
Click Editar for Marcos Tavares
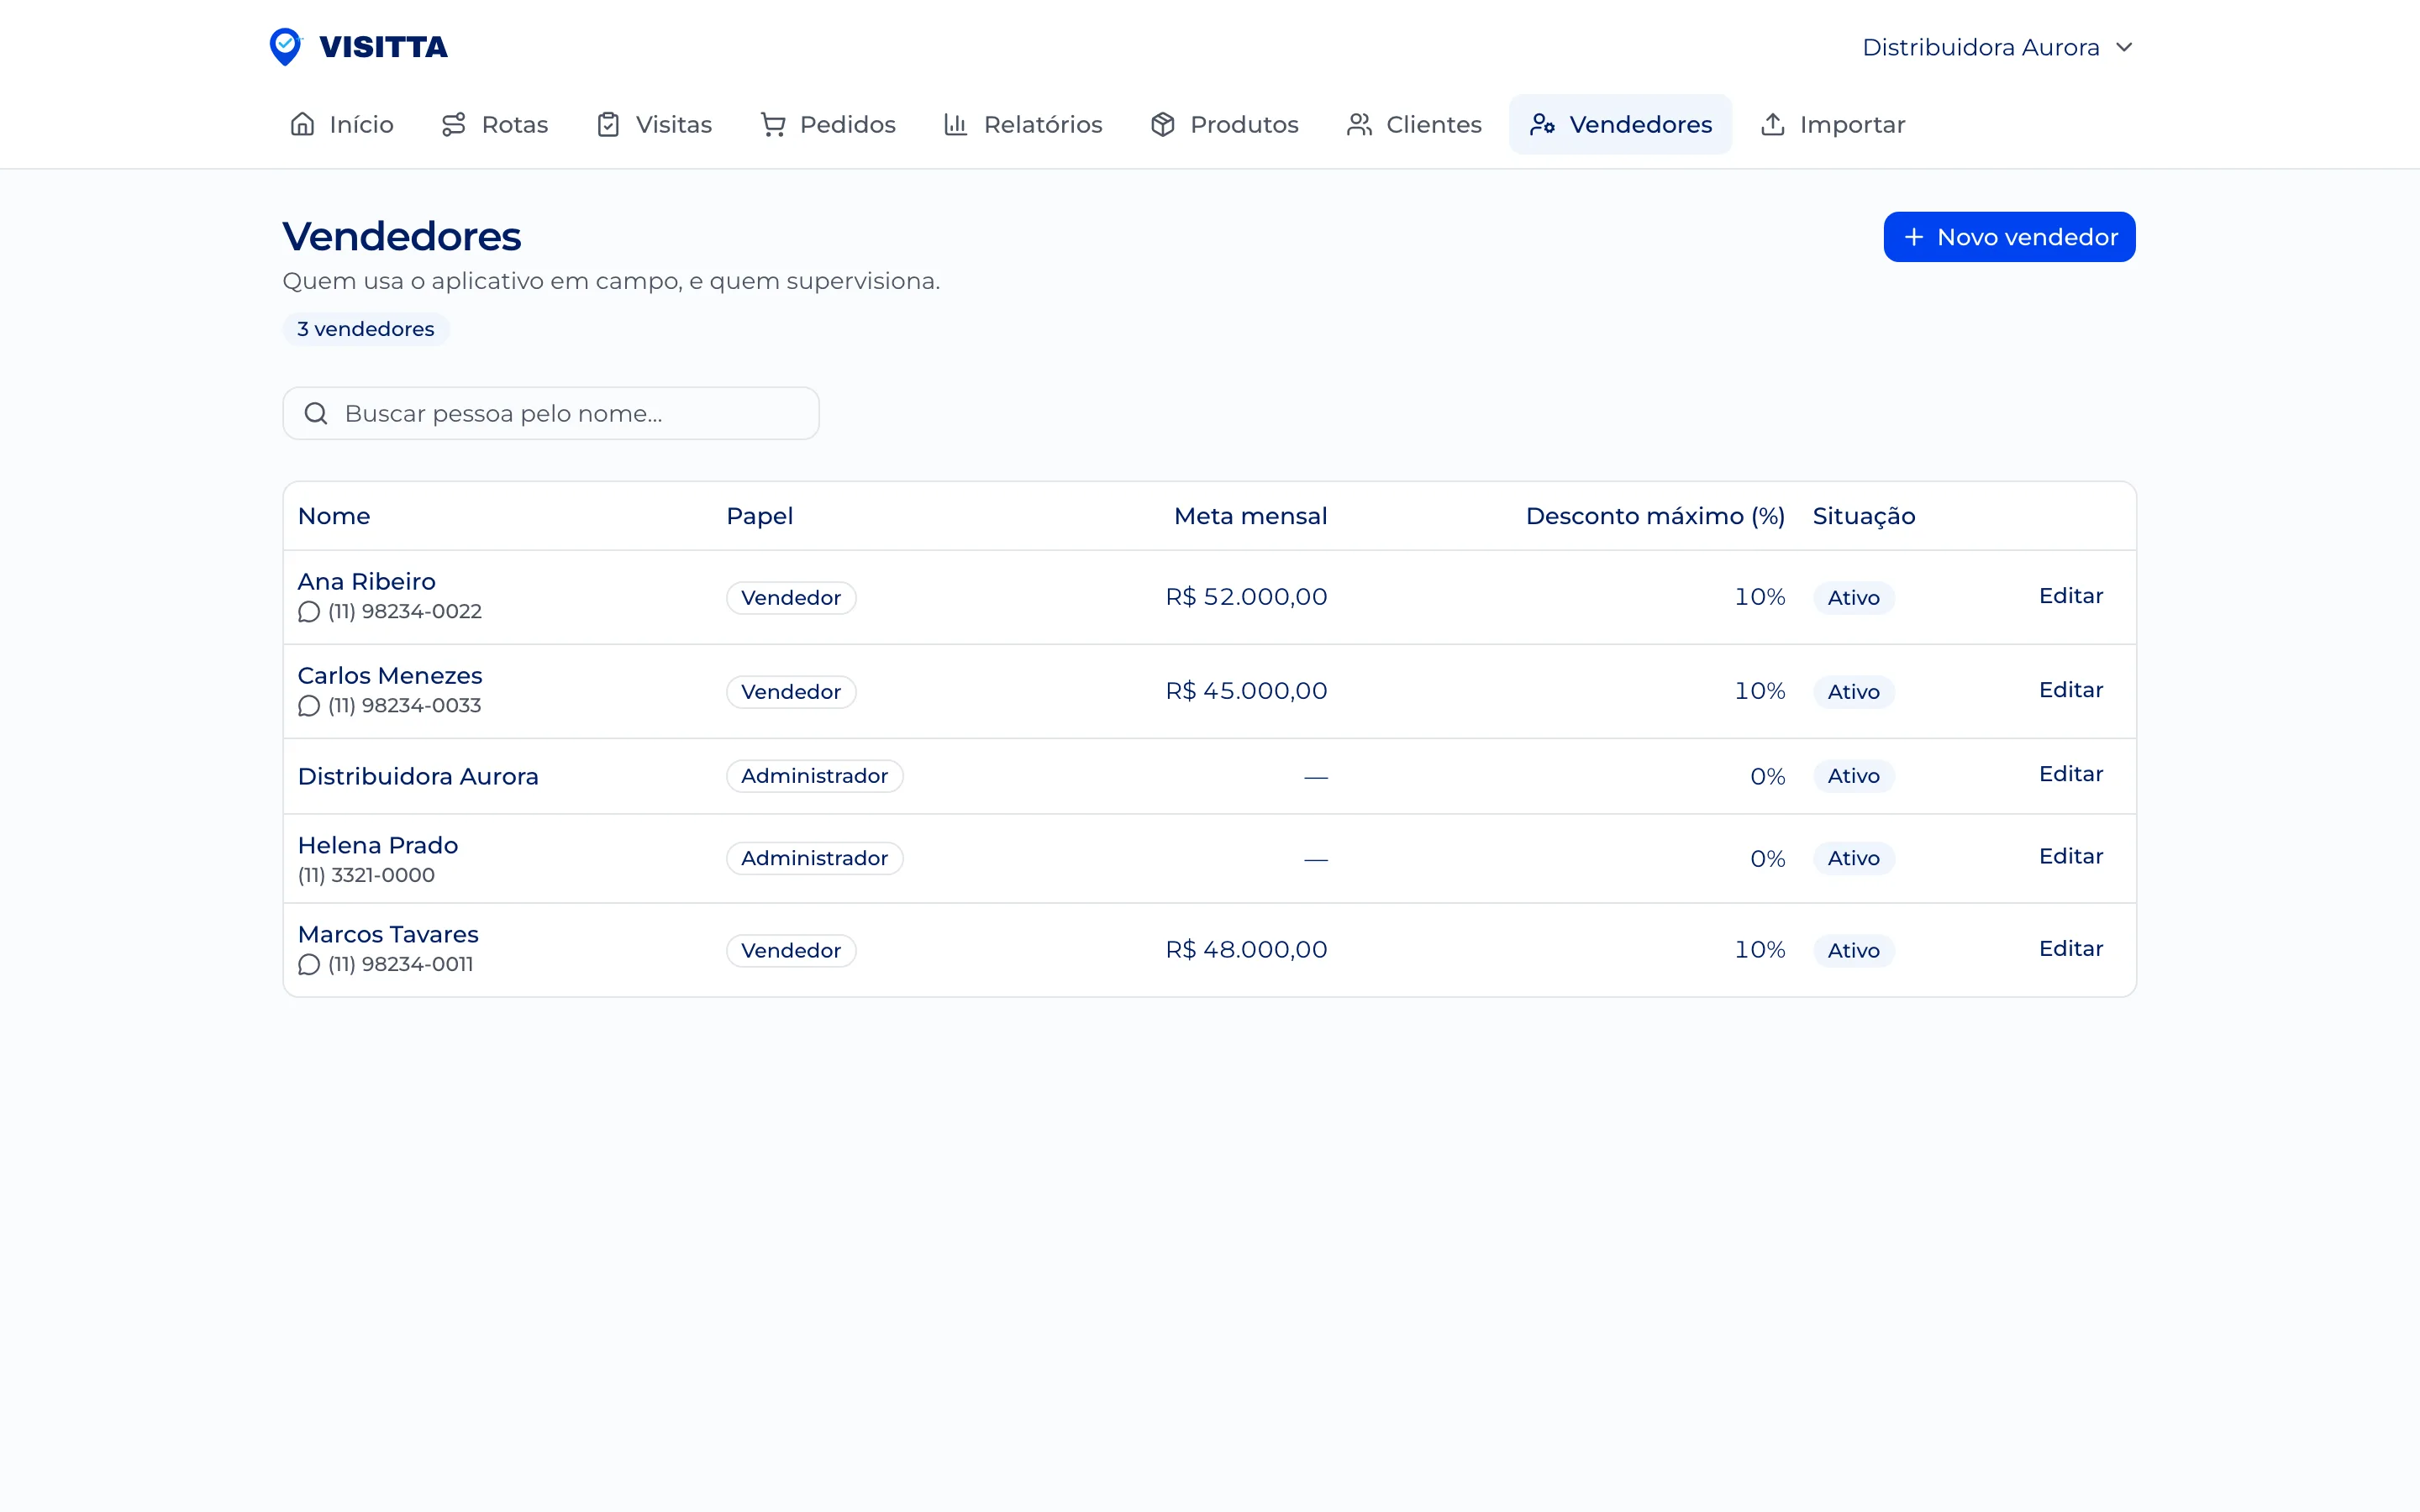pos(2070,949)
